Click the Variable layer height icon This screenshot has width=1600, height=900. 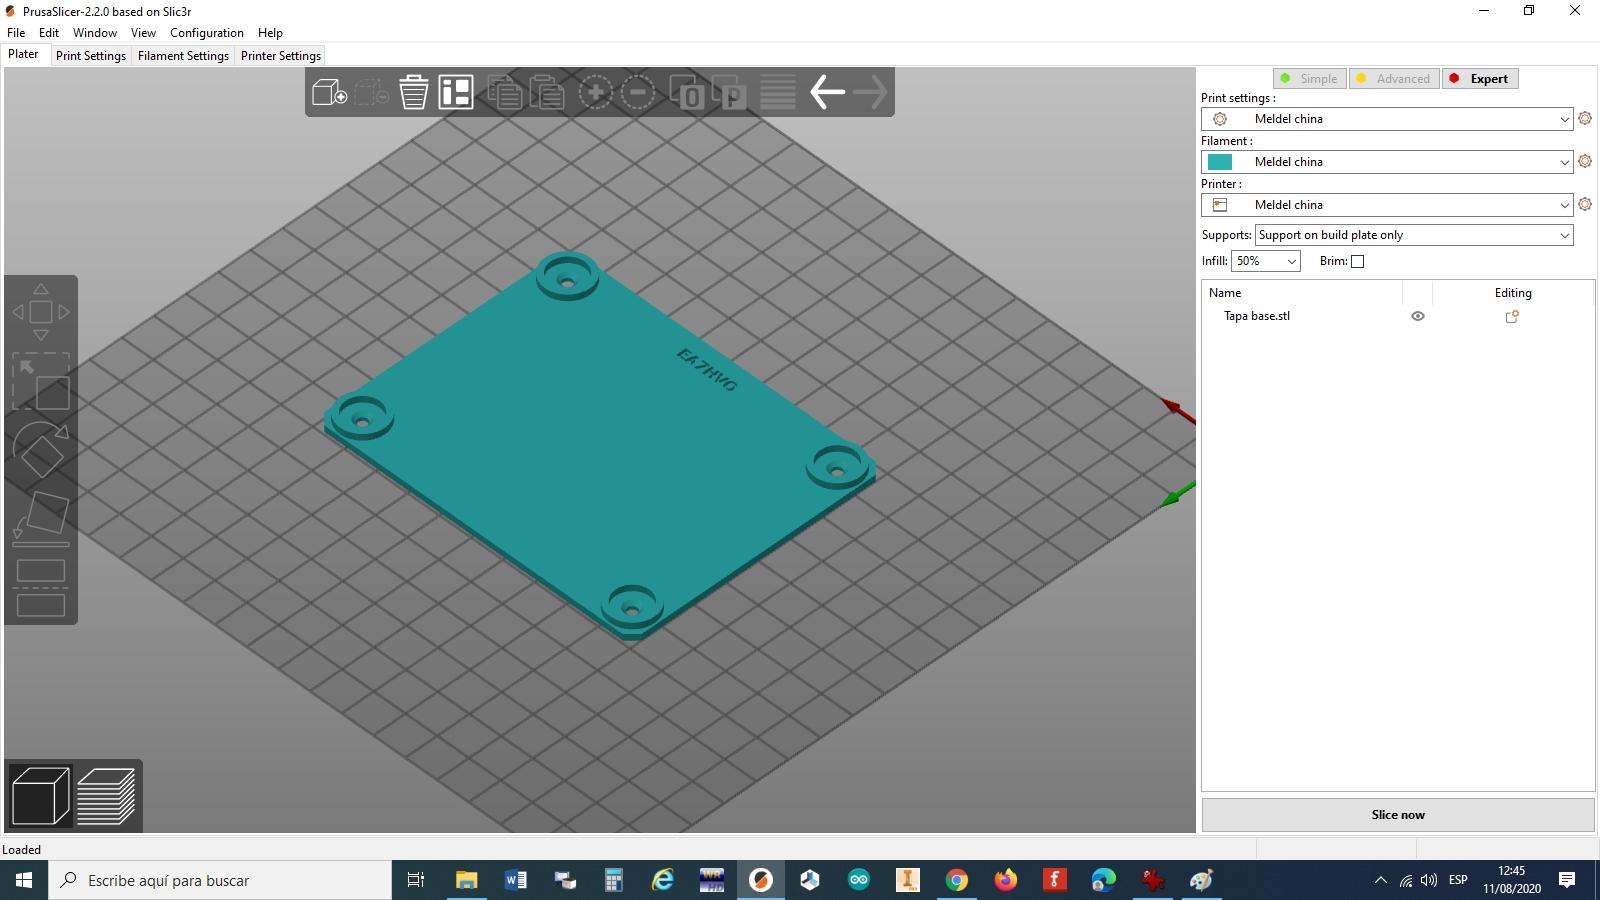778,93
